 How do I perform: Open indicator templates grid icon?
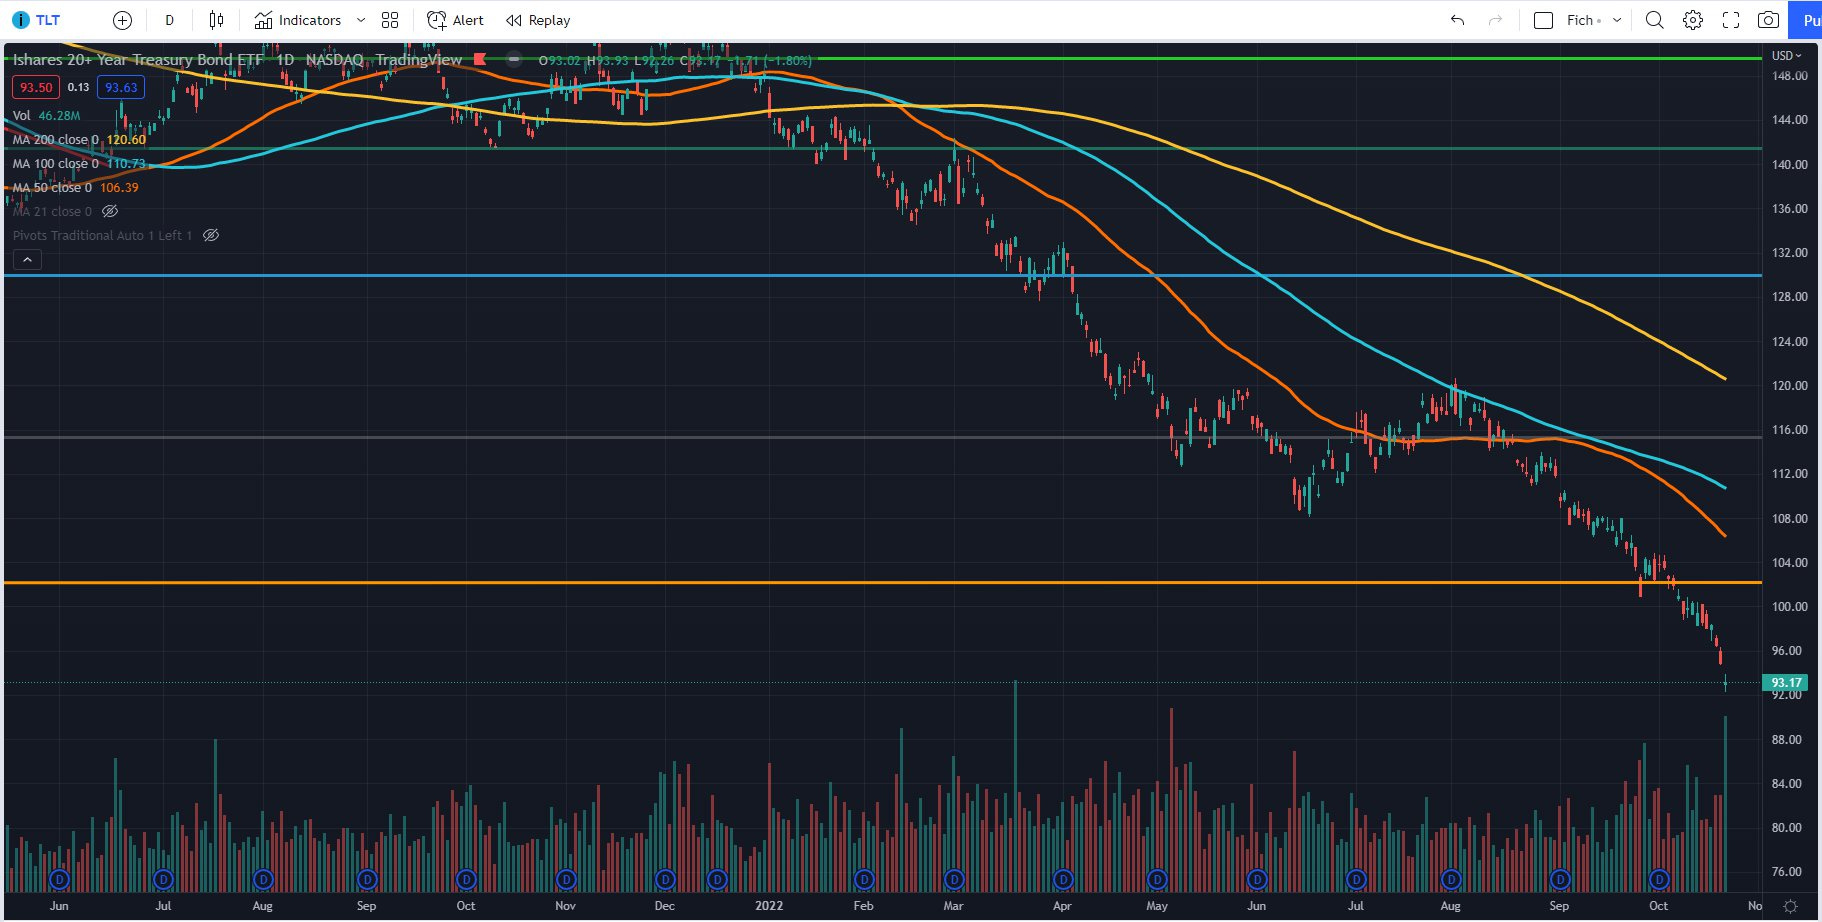click(x=390, y=20)
